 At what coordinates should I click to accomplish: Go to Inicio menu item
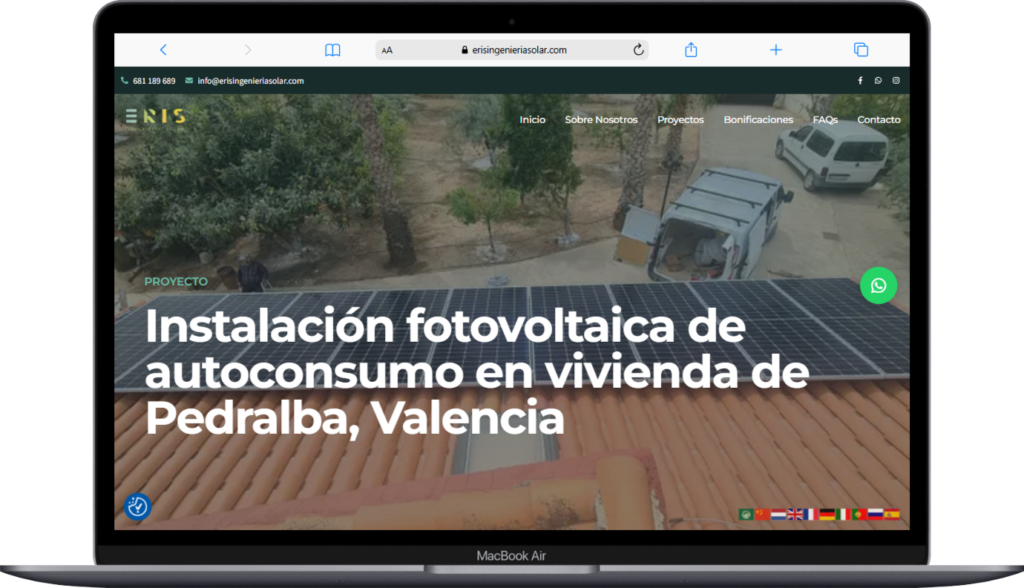pyautogui.click(x=532, y=120)
